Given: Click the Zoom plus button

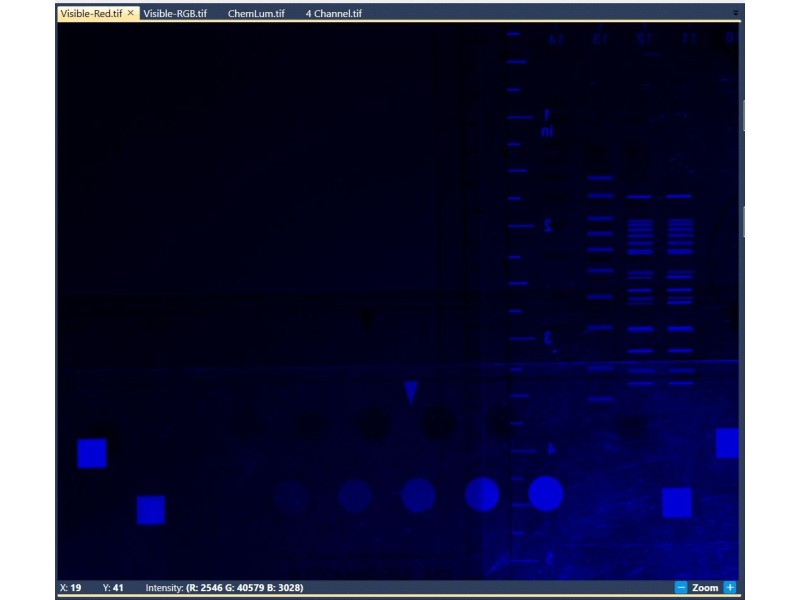Looking at the screenshot, I should coord(730,587).
